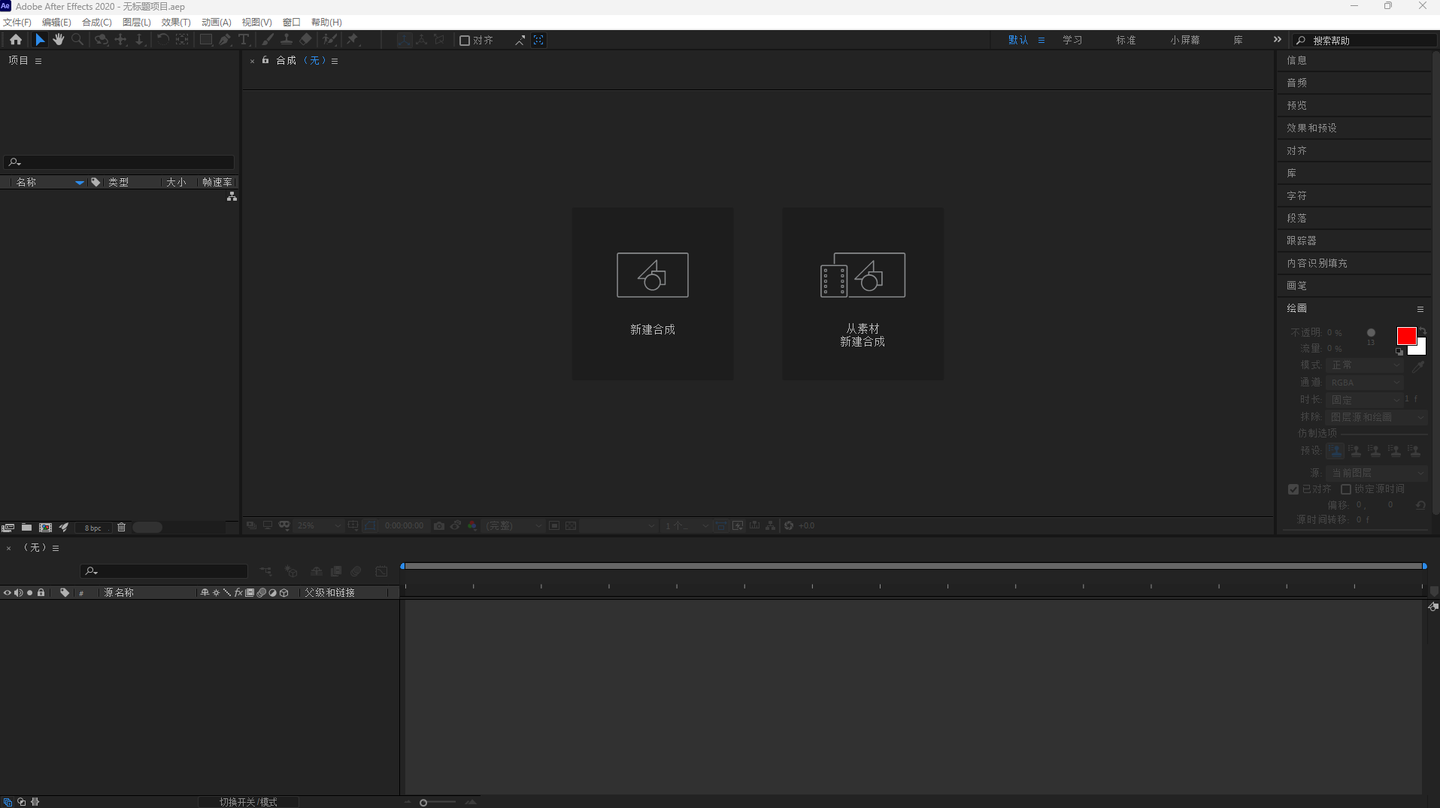Viewport: 1440px width, 808px height.
Task: Open the 编辑(E) menu
Action: [56, 22]
